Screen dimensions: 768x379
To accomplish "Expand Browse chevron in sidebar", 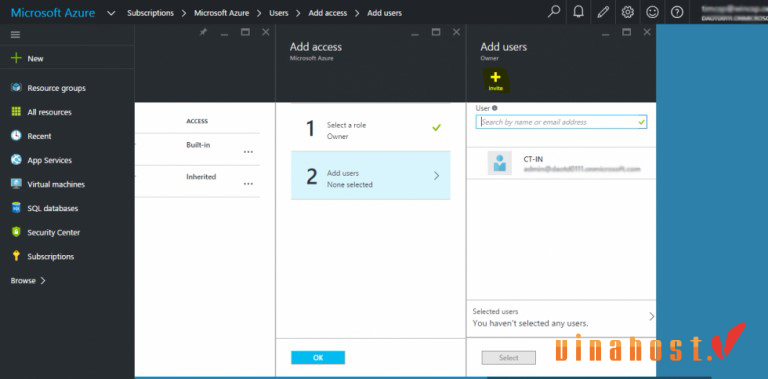I will (43, 281).
